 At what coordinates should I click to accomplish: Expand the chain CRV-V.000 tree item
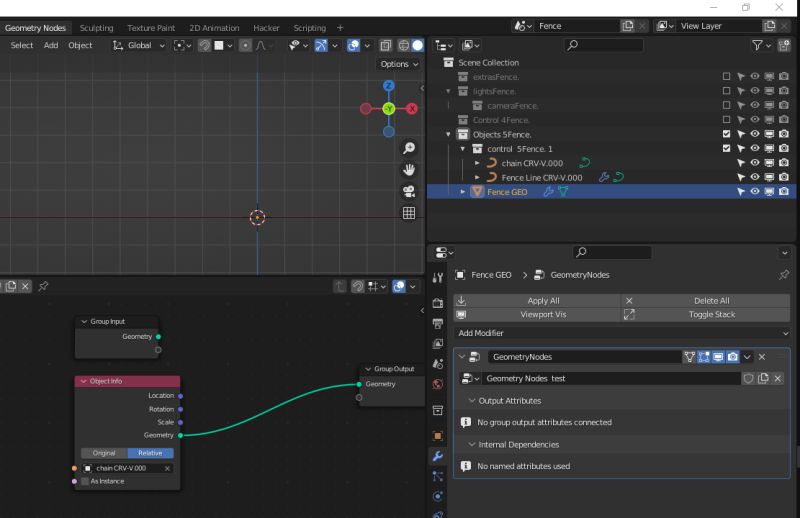point(477,163)
